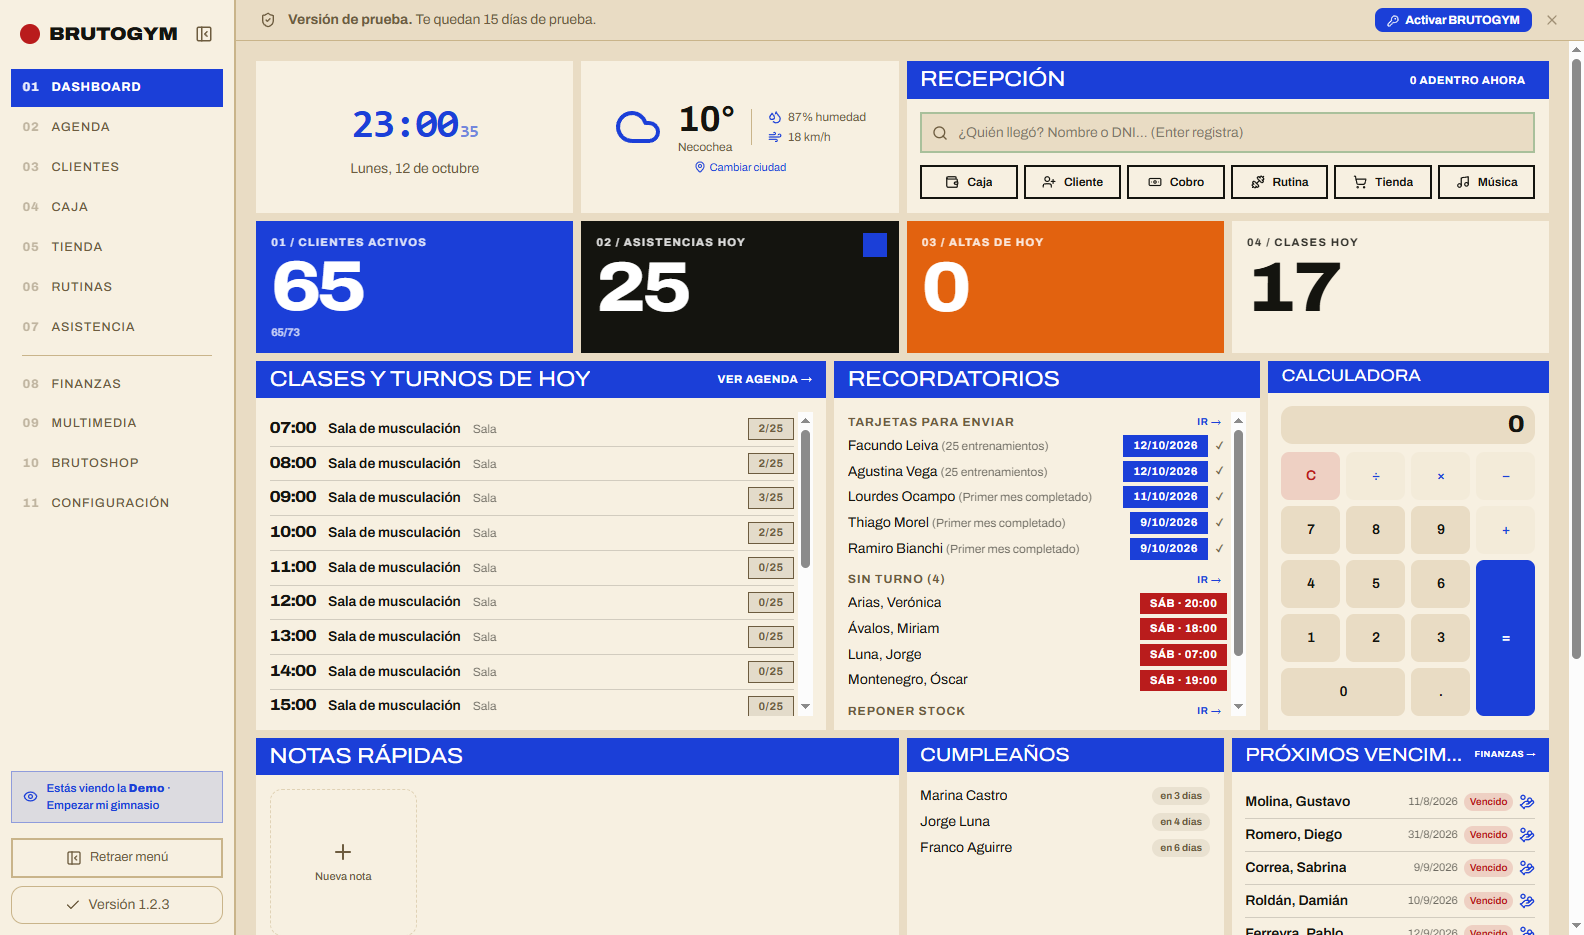Collapse sidebar using icon beside BRUTOGYM logo
The image size is (1584, 935).
[x=204, y=34]
